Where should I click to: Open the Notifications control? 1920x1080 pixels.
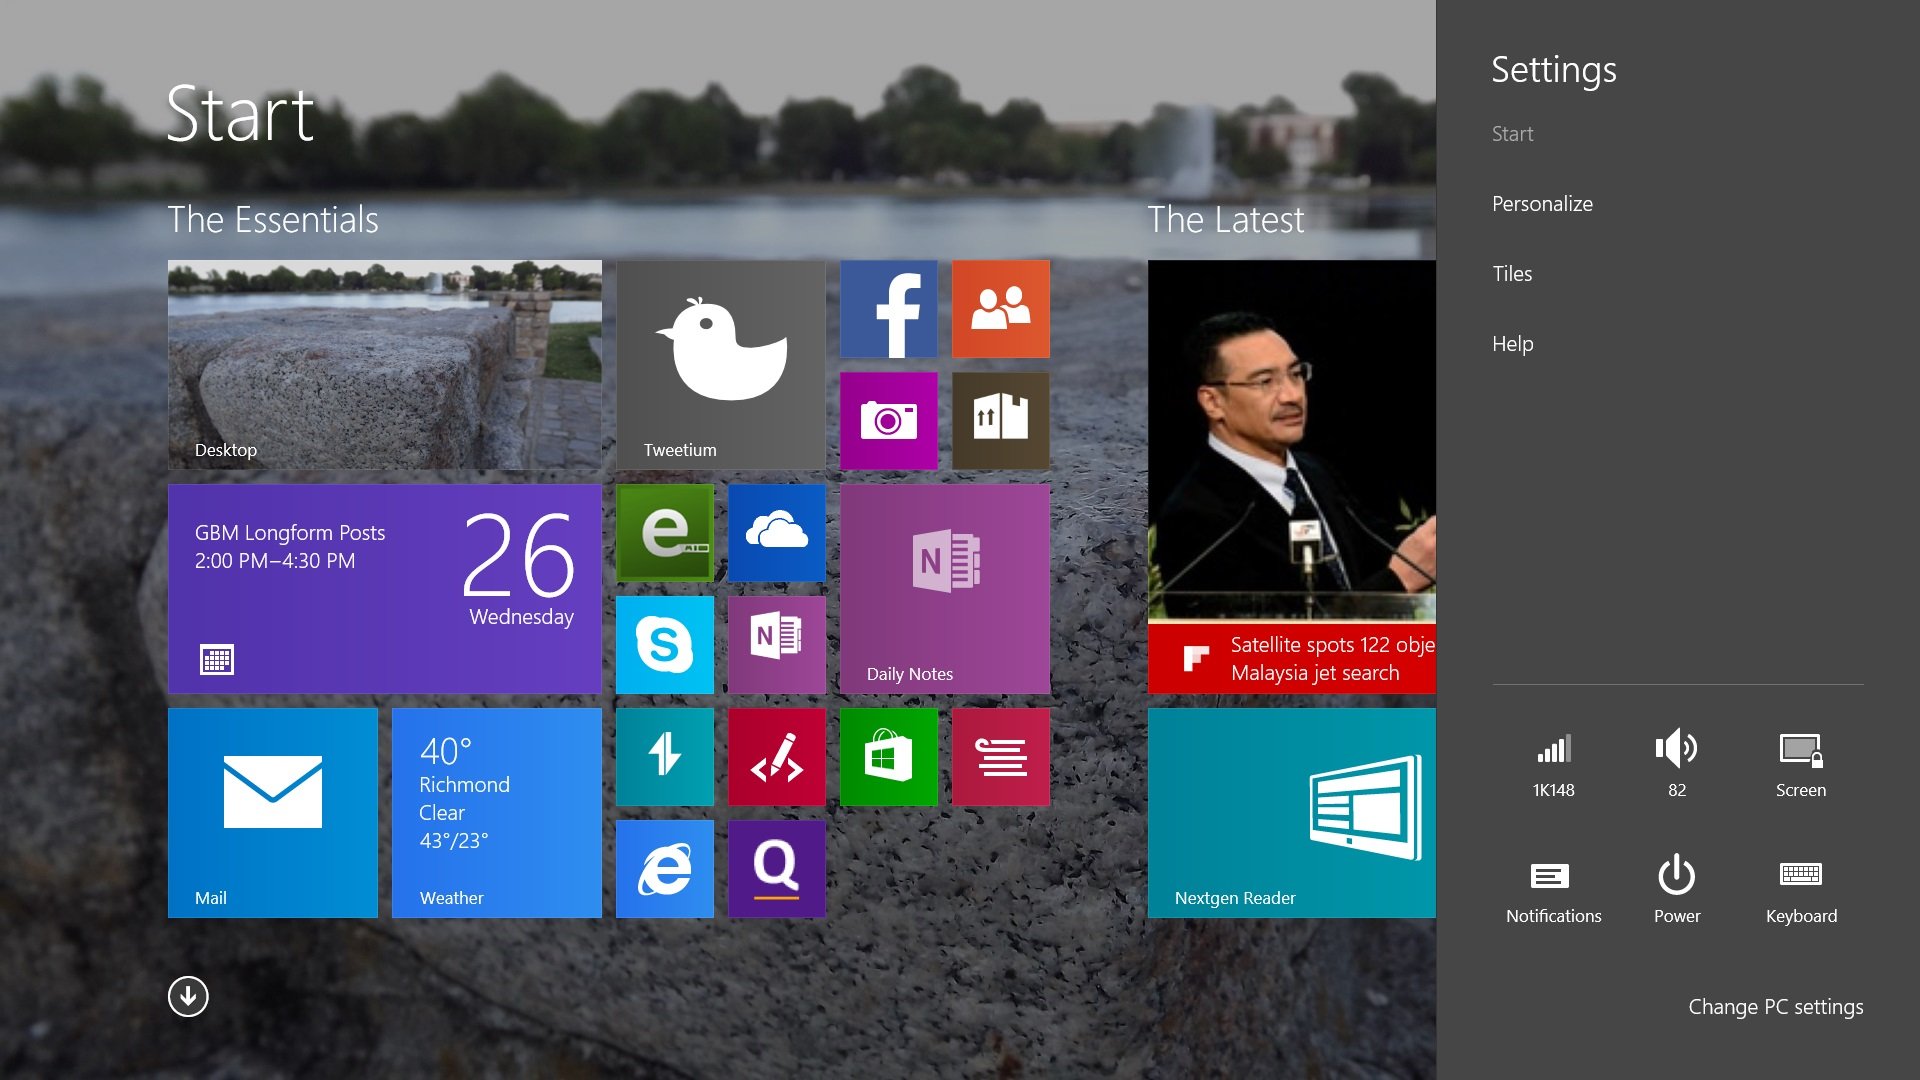[1554, 892]
